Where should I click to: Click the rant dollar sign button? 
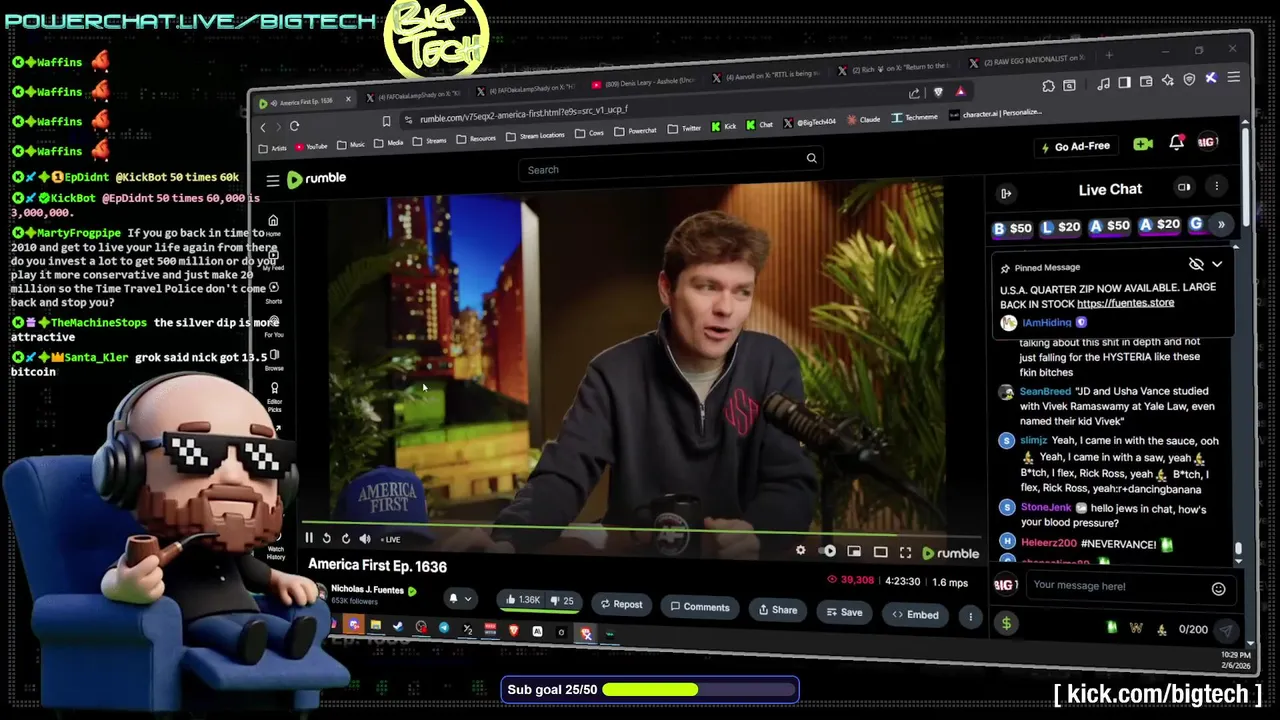point(1006,623)
